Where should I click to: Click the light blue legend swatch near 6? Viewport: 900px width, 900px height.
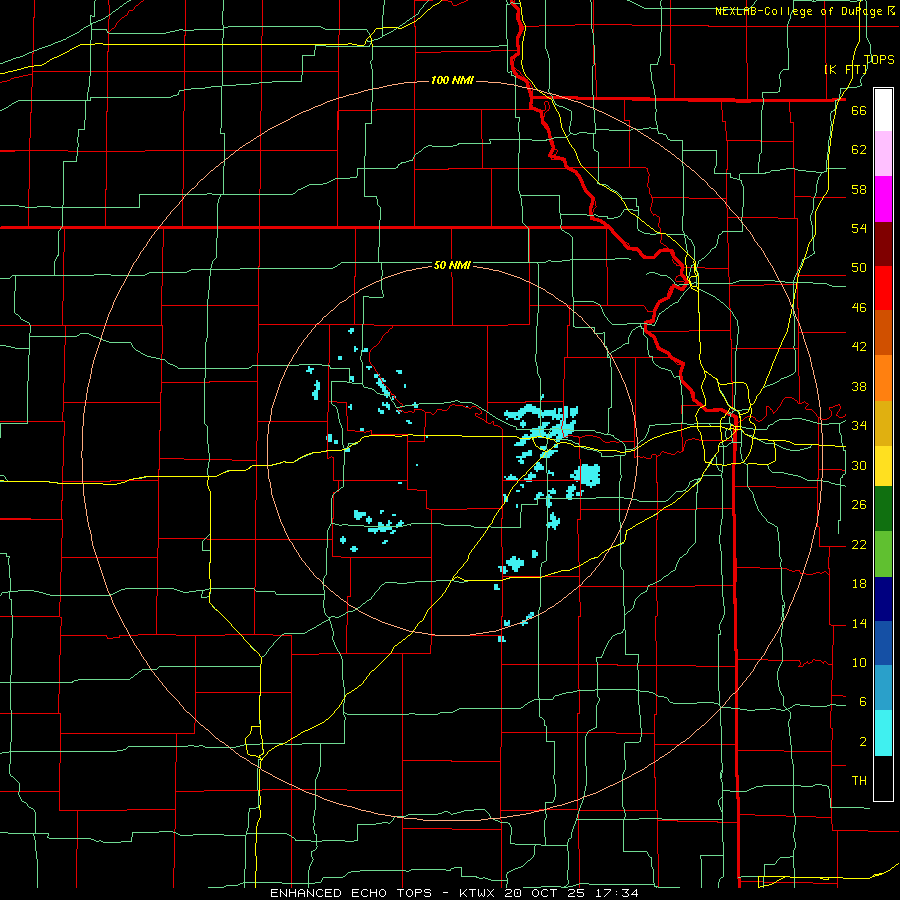point(883,688)
